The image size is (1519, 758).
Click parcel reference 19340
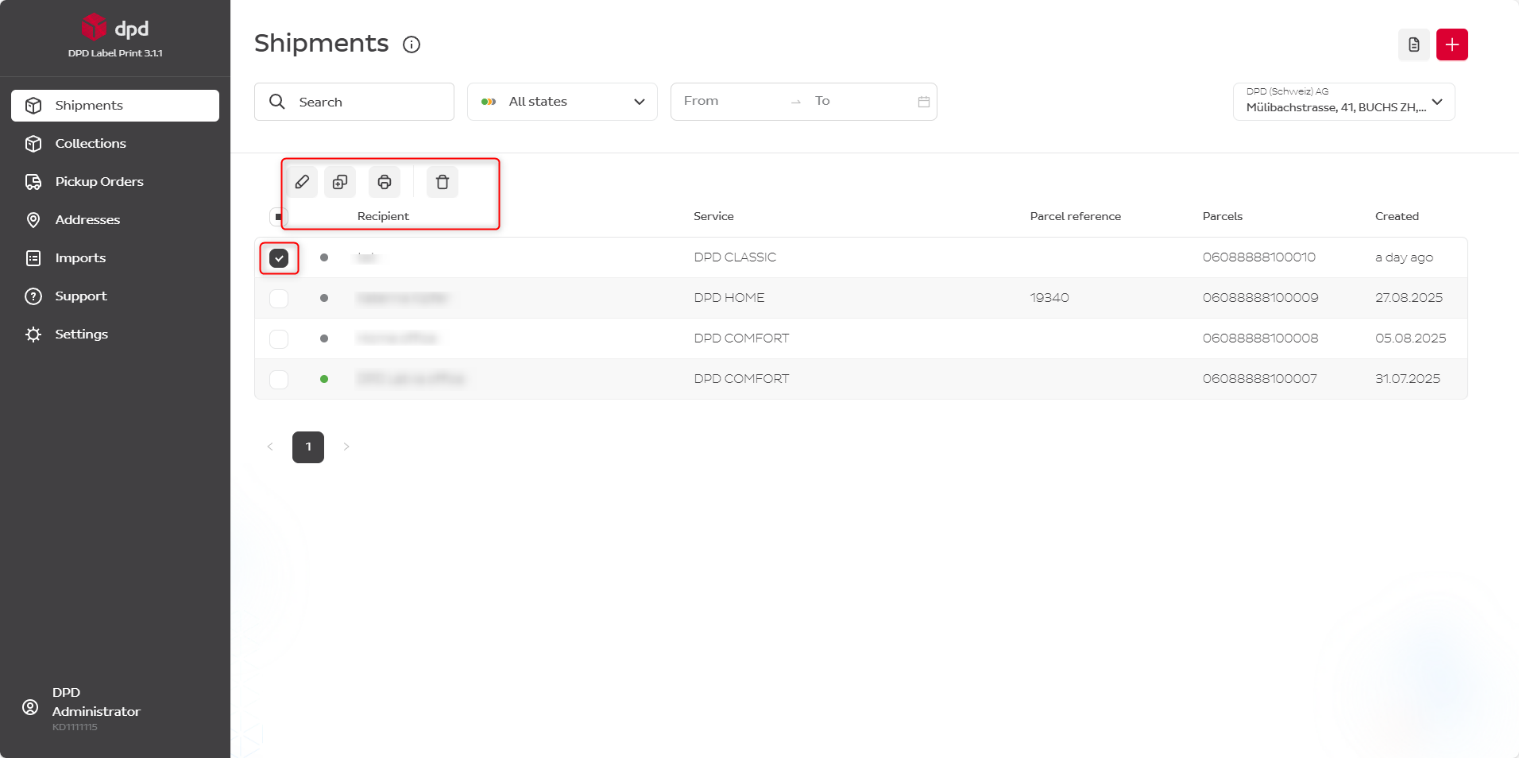[x=1049, y=298]
